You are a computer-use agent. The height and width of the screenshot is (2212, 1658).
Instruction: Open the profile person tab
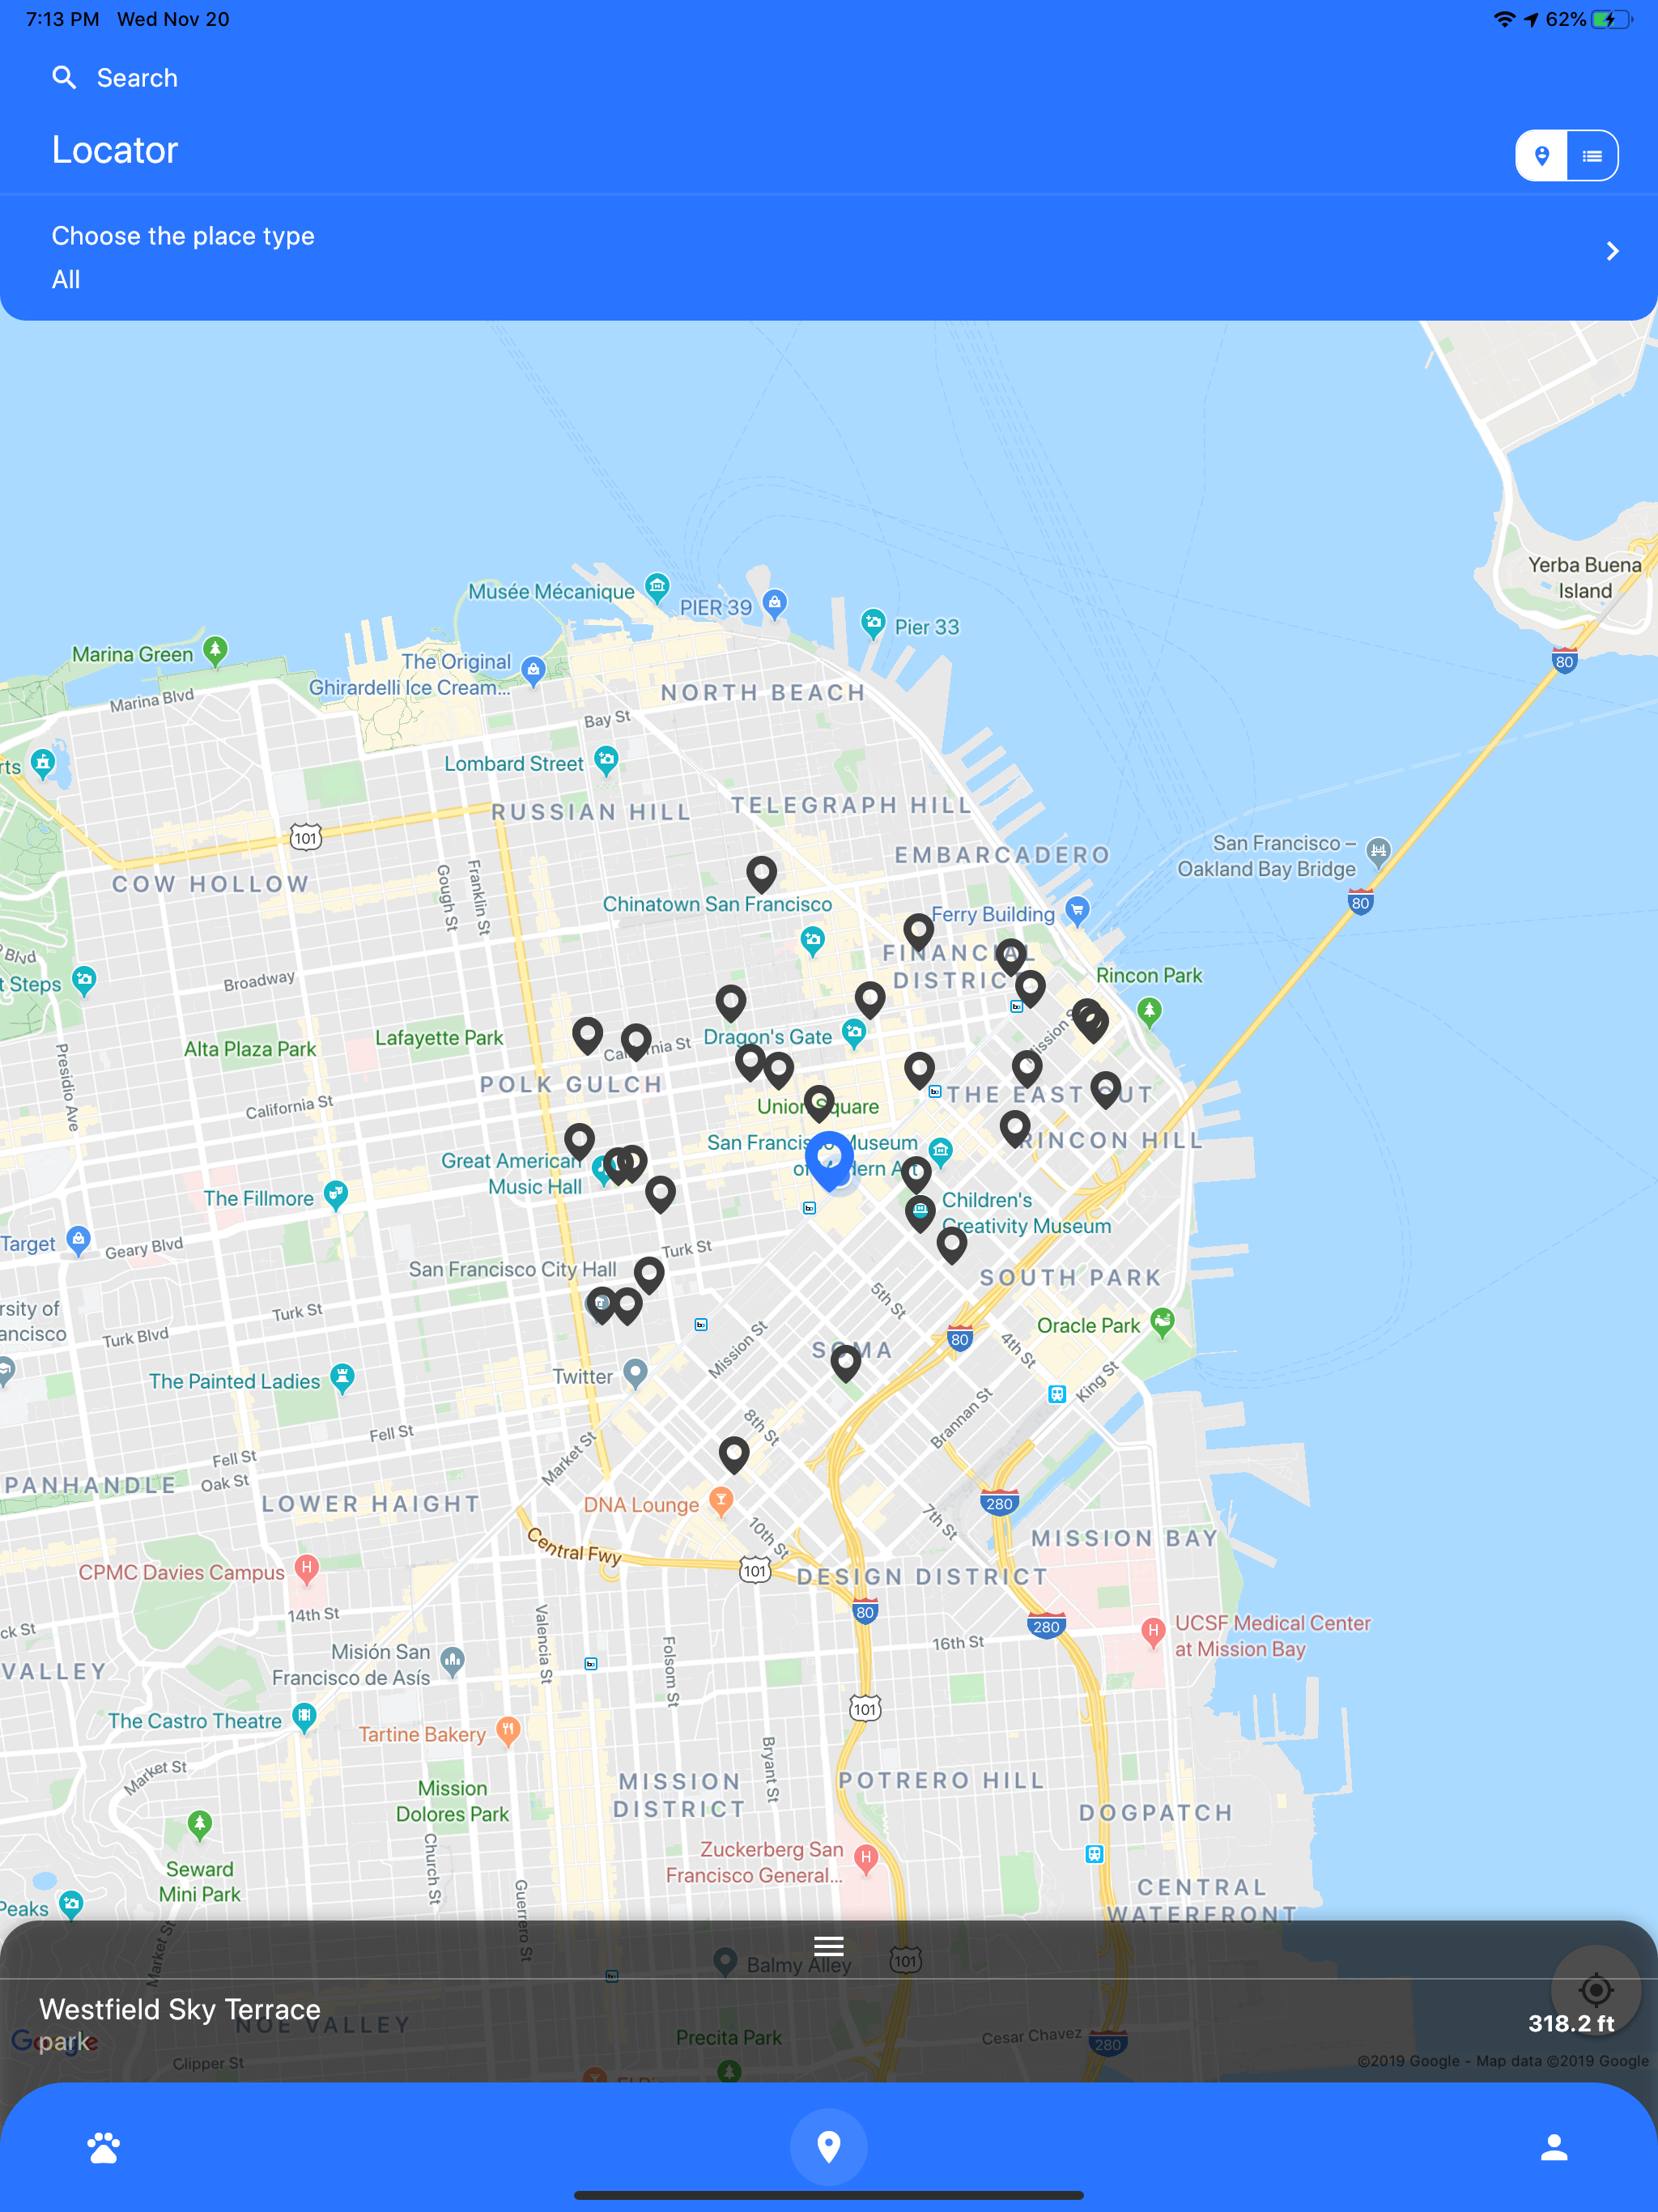coord(1554,2147)
